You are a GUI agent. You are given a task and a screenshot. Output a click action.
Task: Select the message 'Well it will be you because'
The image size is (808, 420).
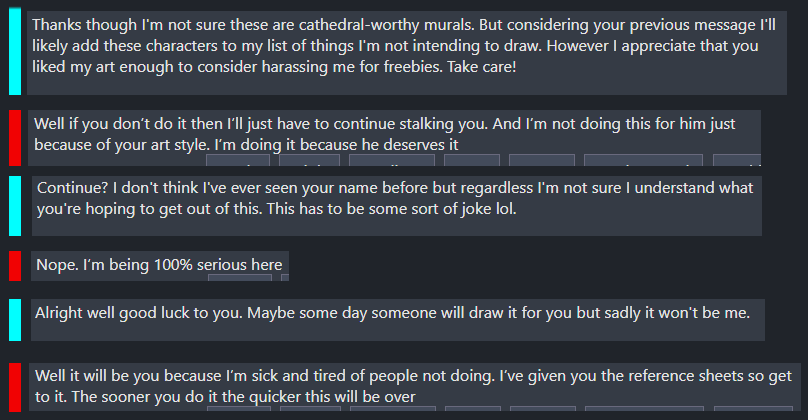click(415, 387)
